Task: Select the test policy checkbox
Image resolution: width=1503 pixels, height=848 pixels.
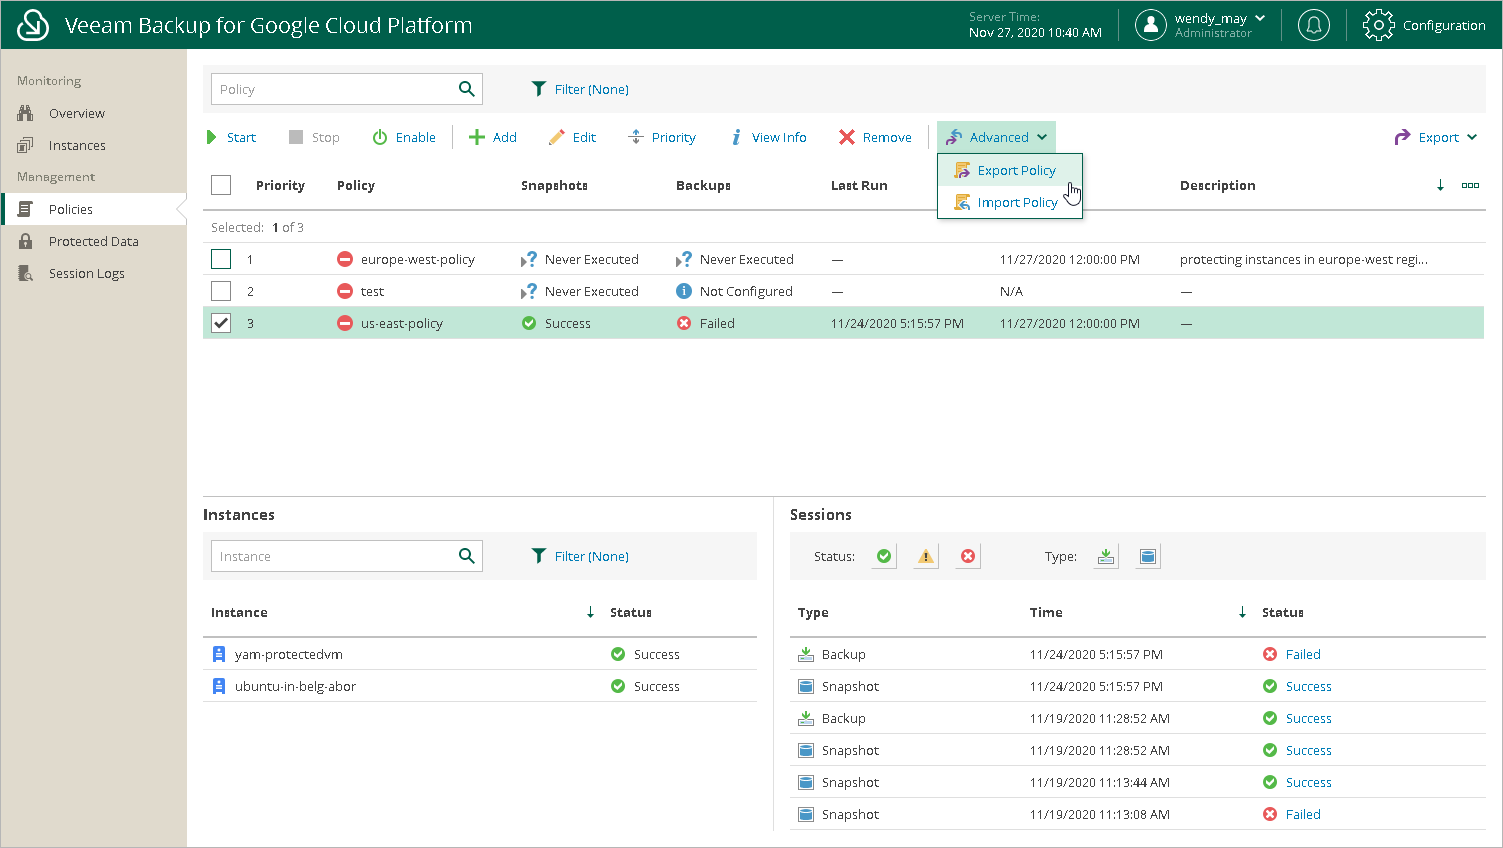Action: [221, 291]
